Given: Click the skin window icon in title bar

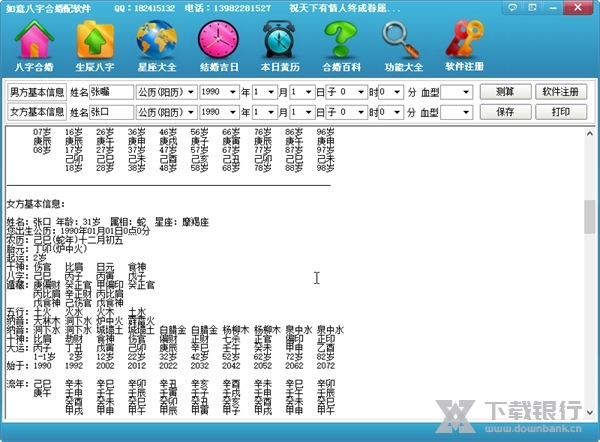Looking at the screenshot, I should (532, 7).
